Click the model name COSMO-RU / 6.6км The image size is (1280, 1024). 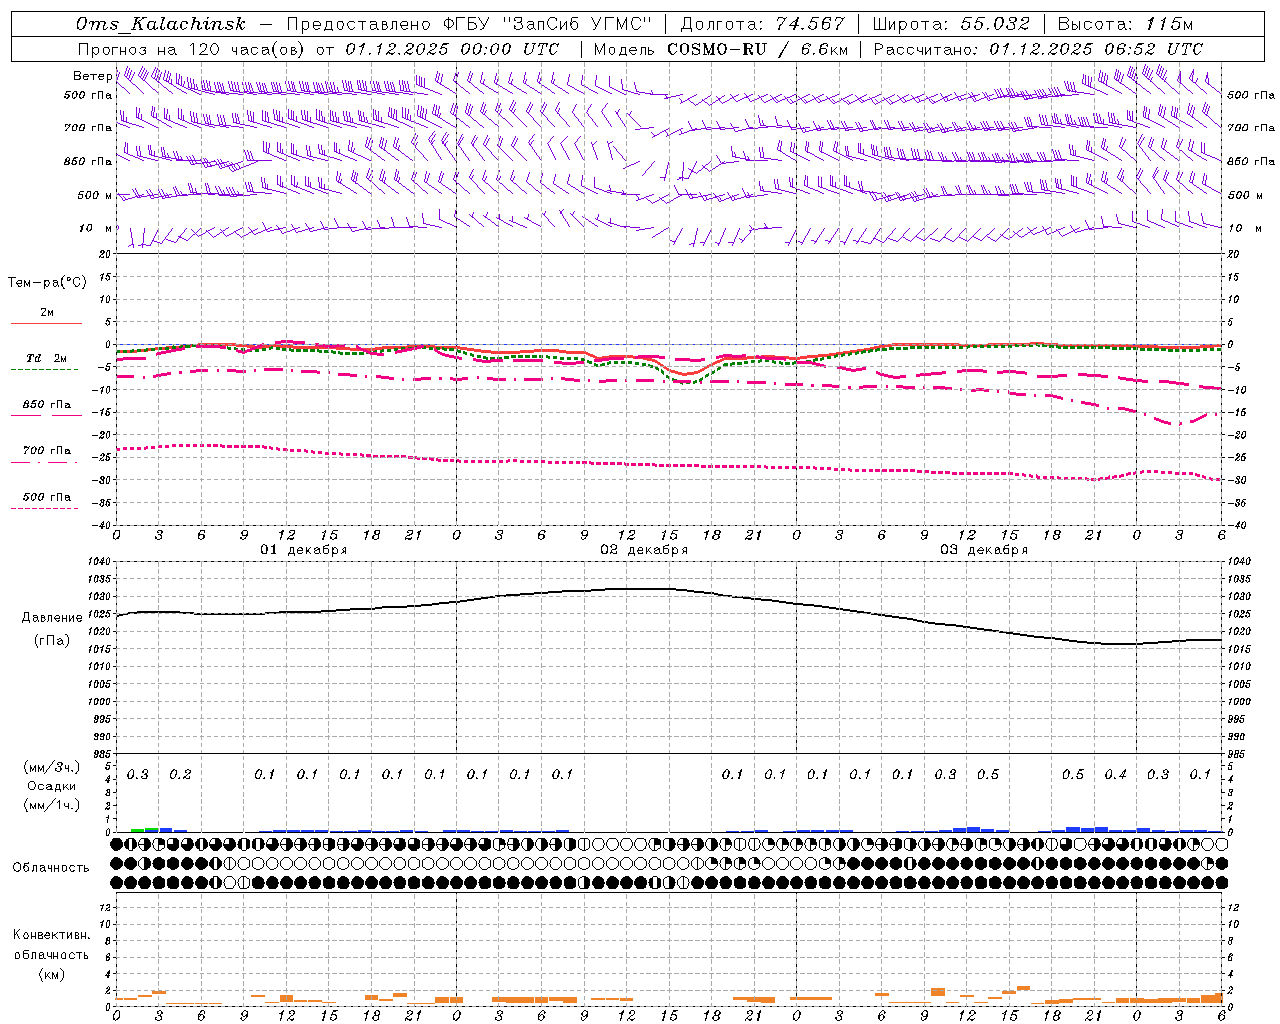tap(758, 49)
